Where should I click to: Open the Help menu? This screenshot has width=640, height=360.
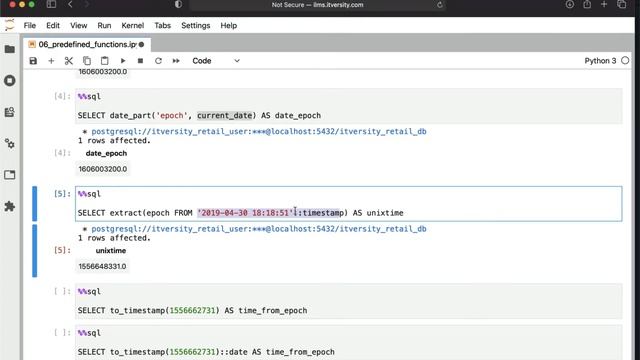229,25
